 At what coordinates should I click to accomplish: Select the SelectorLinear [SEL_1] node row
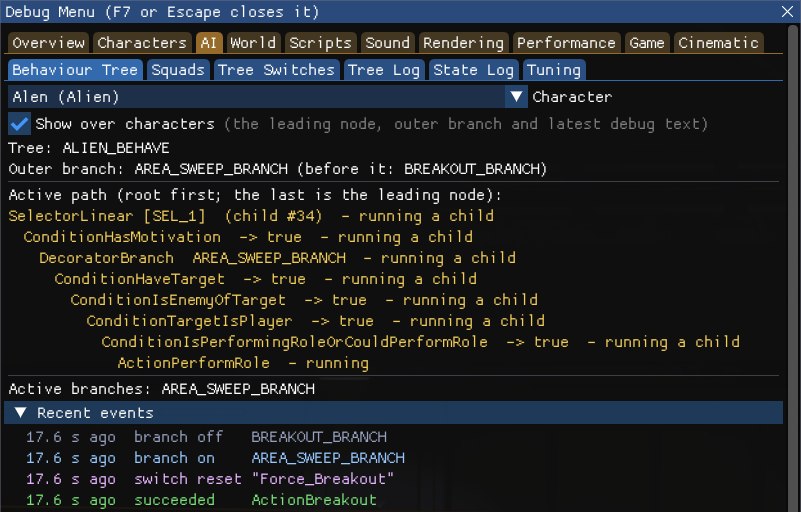coord(251,216)
